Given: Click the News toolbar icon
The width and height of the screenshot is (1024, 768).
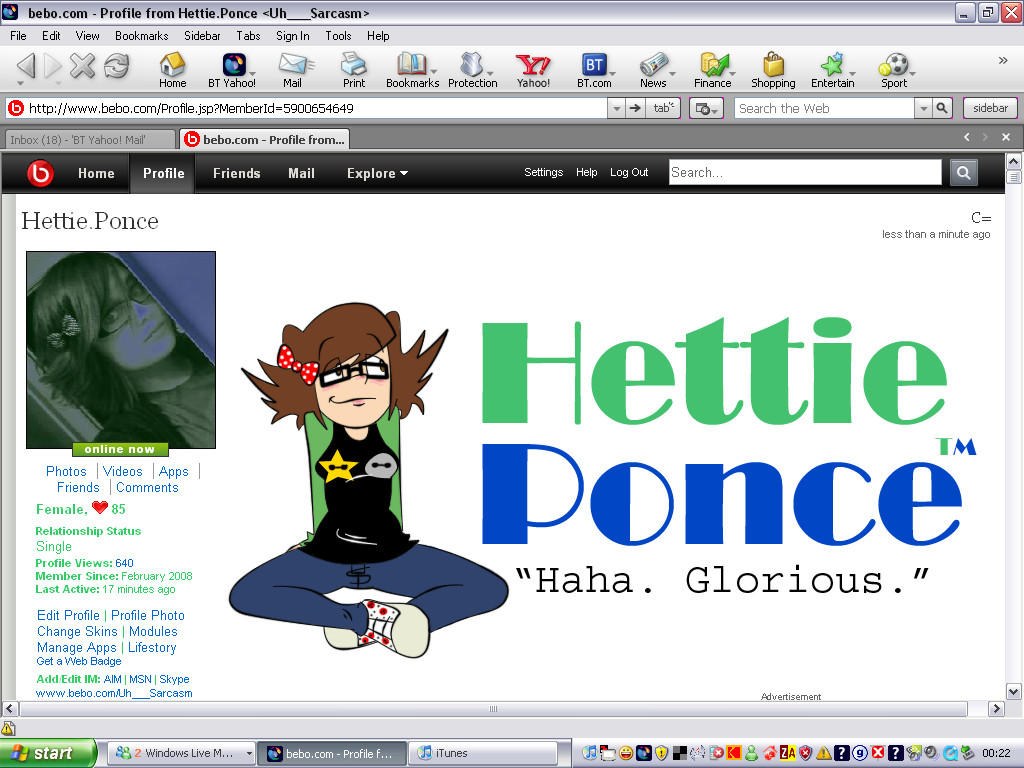Looking at the screenshot, I should coord(653,70).
